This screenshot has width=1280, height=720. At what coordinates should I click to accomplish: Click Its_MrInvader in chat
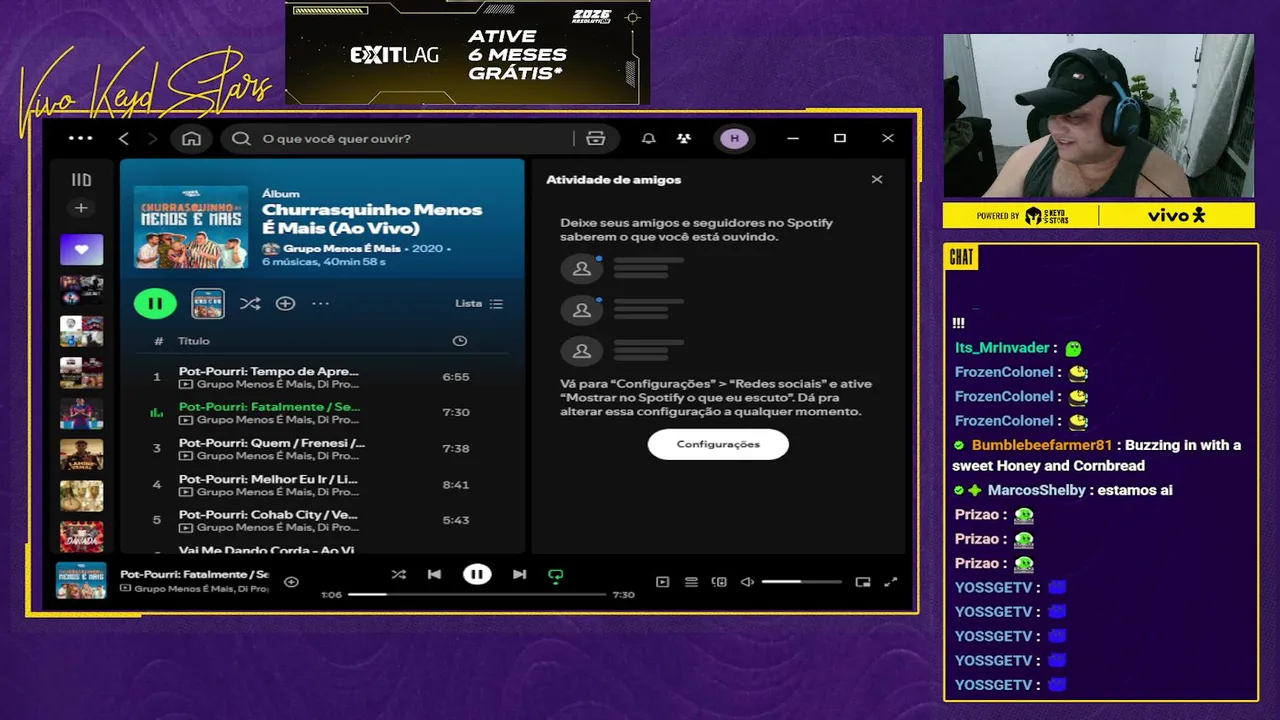point(1002,348)
